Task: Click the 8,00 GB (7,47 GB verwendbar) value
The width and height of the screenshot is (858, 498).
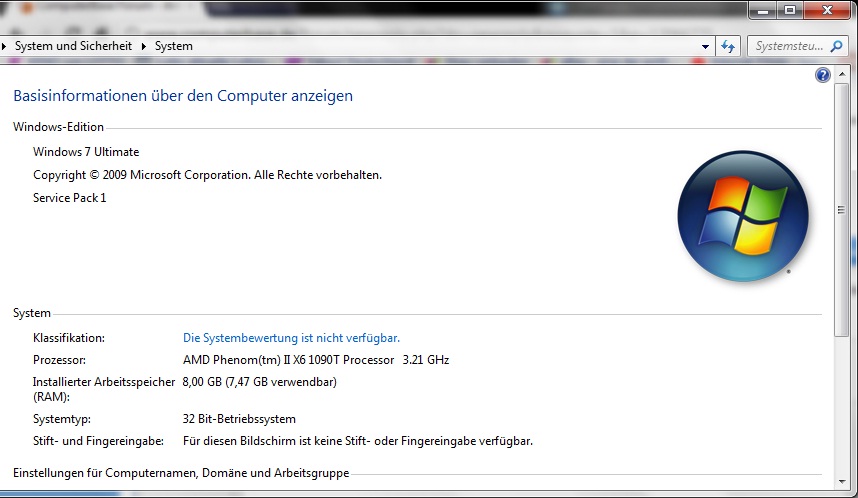Action: 259,381
